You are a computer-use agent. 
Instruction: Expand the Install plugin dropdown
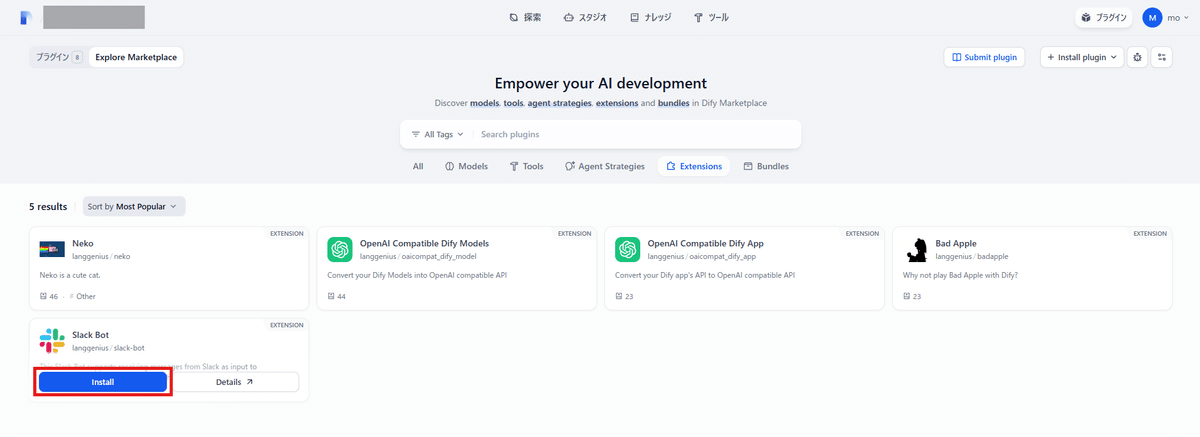pos(1082,57)
